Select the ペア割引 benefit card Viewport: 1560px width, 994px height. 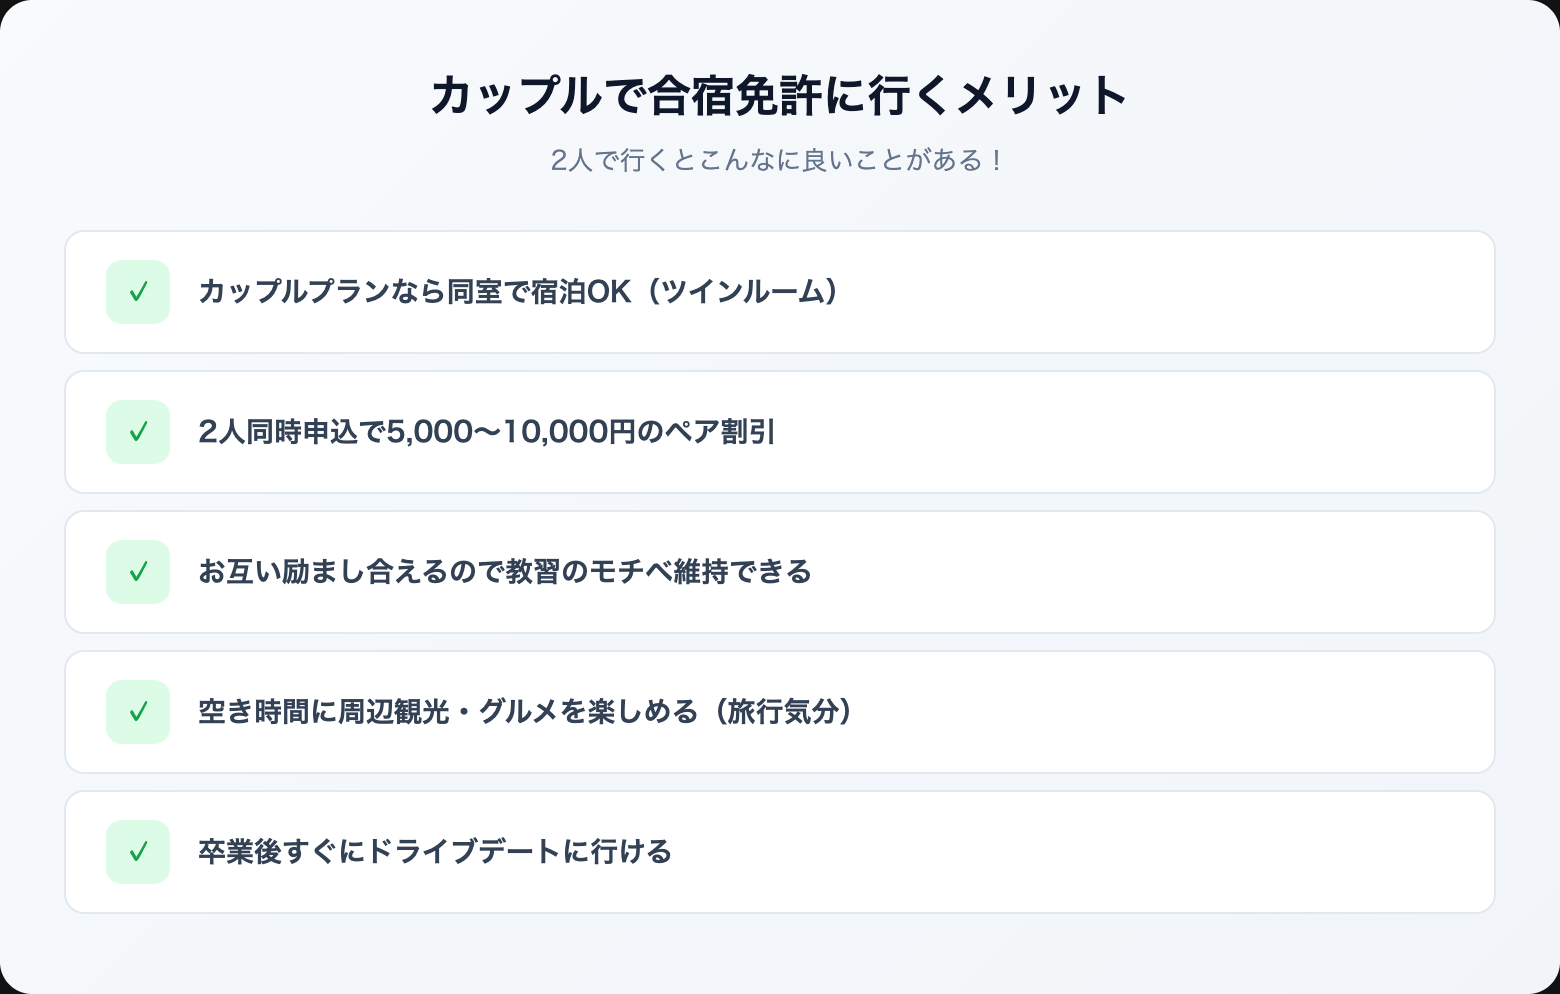point(1100,432)
